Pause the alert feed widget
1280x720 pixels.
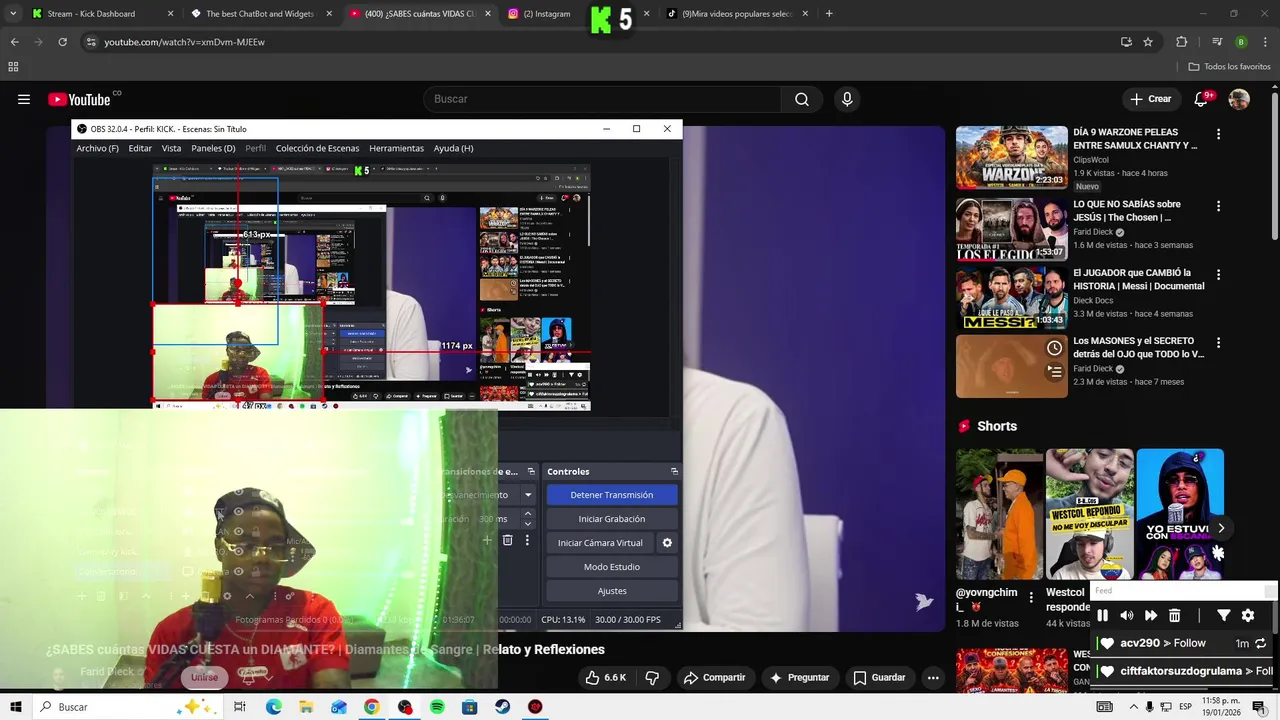point(1102,616)
